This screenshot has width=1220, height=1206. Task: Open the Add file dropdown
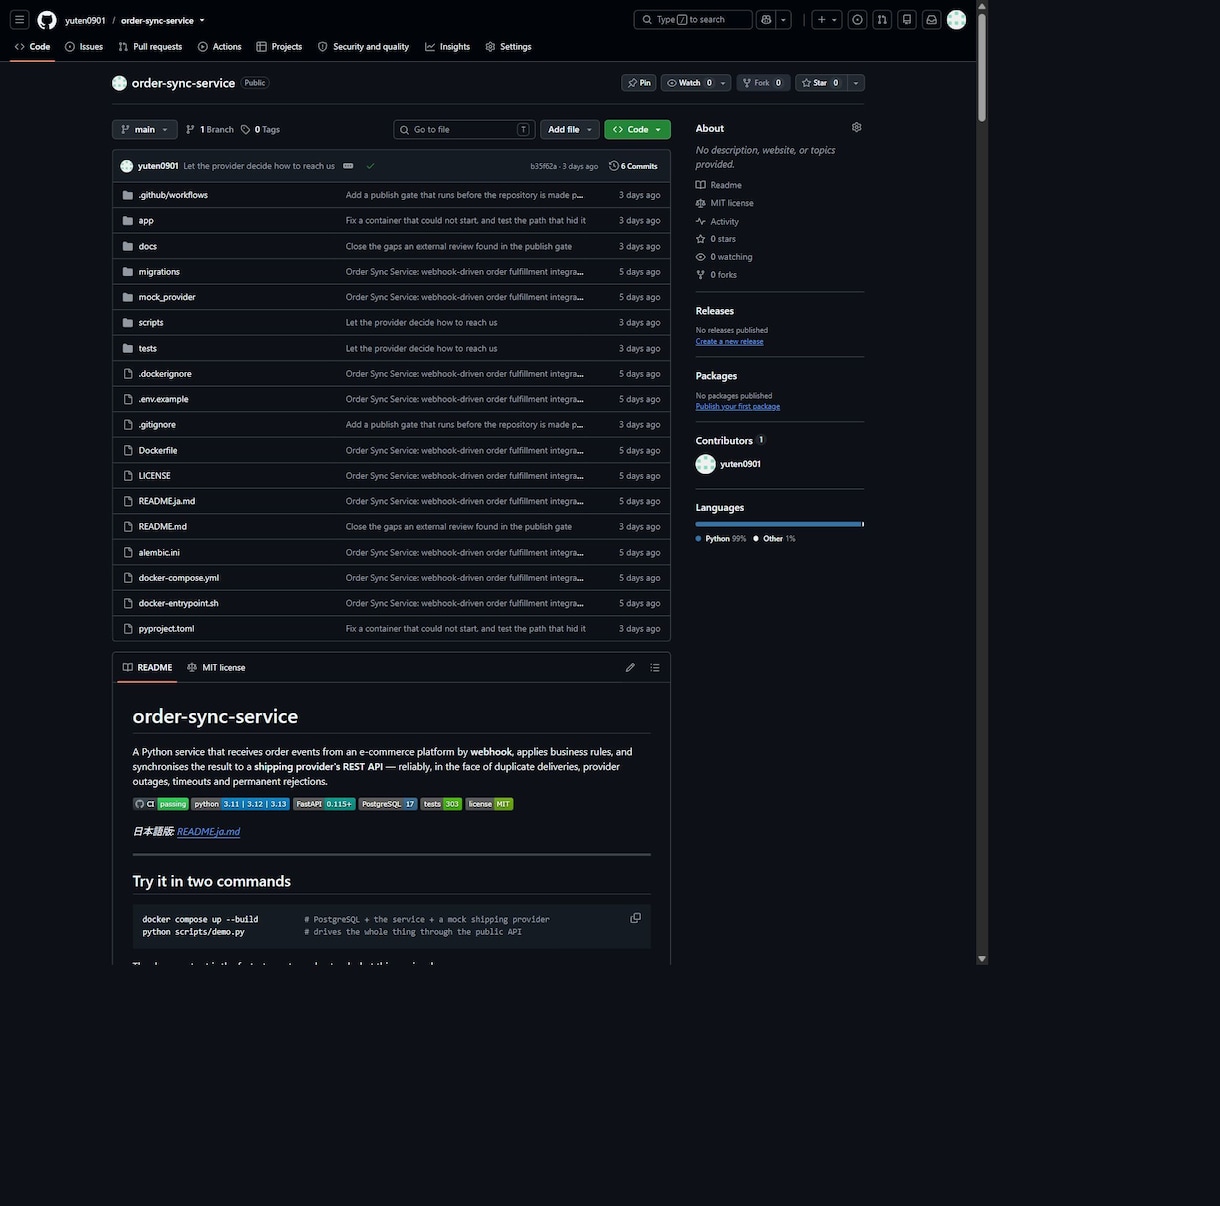[x=570, y=129]
